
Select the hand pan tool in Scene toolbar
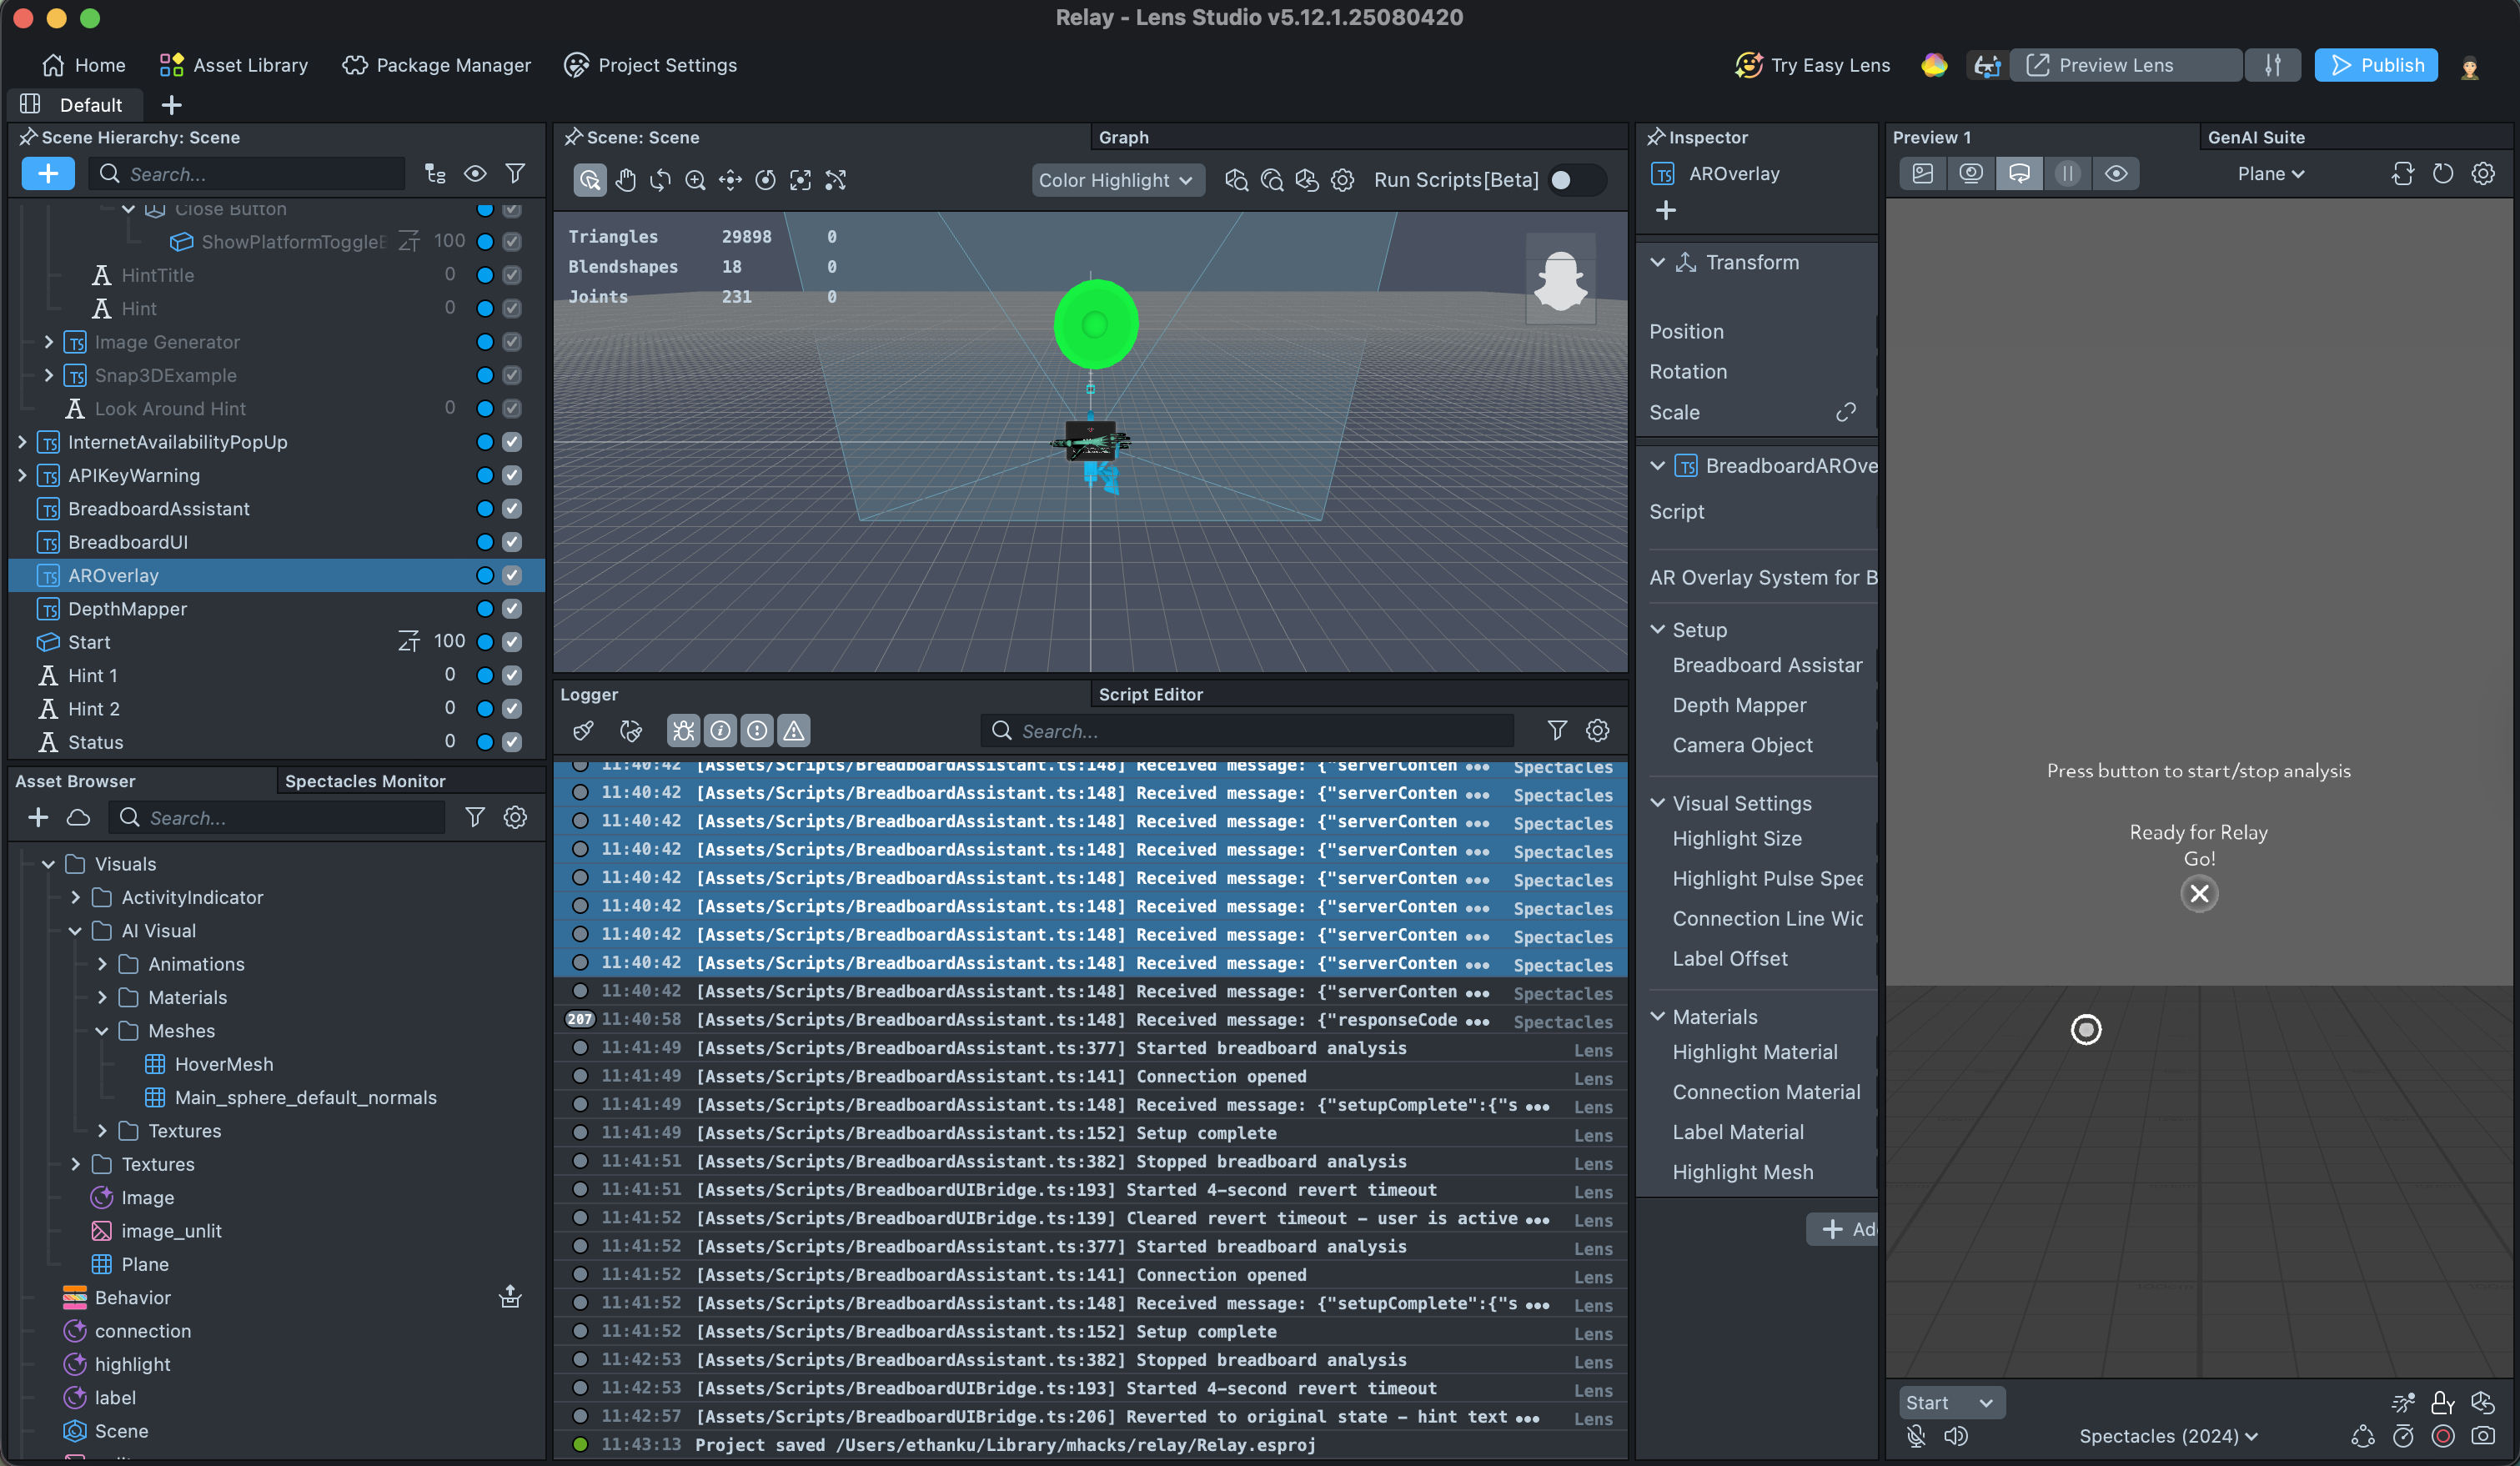(x=625, y=180)
